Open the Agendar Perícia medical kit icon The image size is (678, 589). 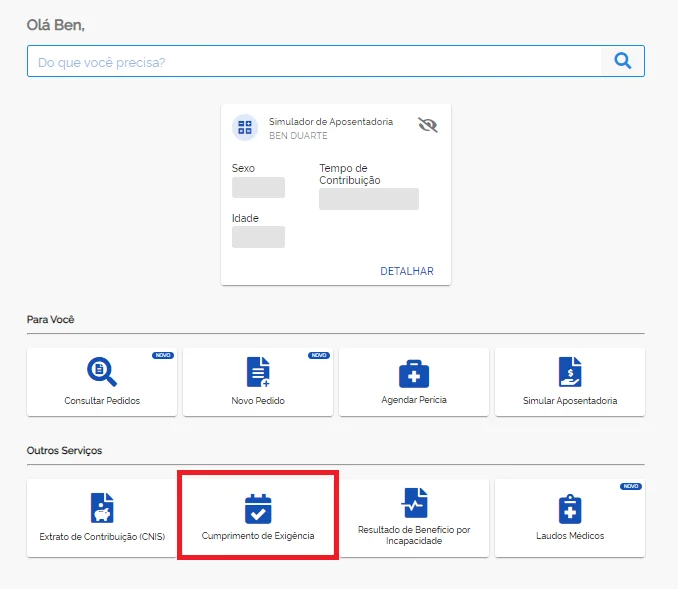[414, 374]
